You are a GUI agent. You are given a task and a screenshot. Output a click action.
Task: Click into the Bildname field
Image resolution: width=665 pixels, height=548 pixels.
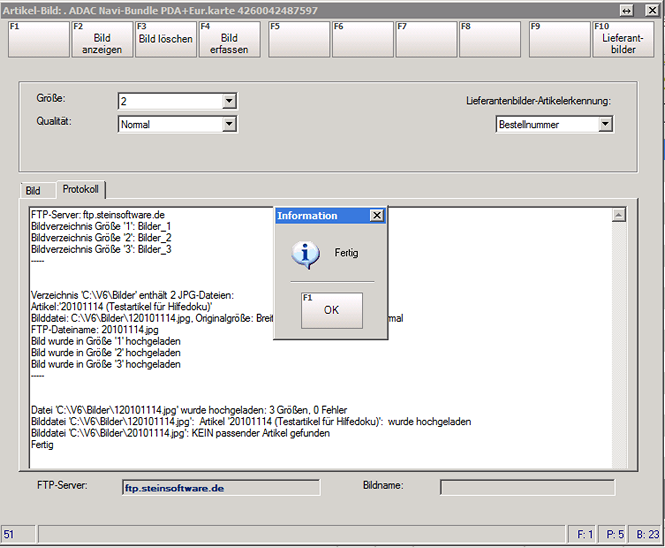540,488
